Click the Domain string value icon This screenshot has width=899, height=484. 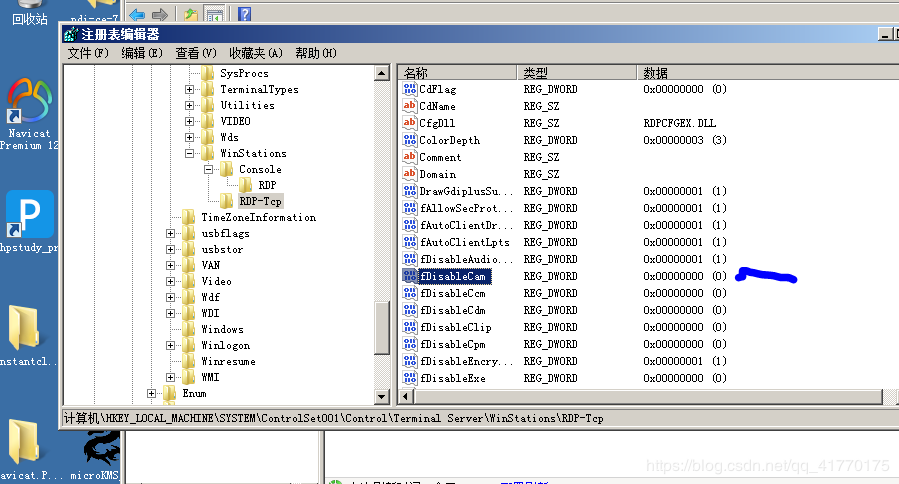click(x=409, y=174)
